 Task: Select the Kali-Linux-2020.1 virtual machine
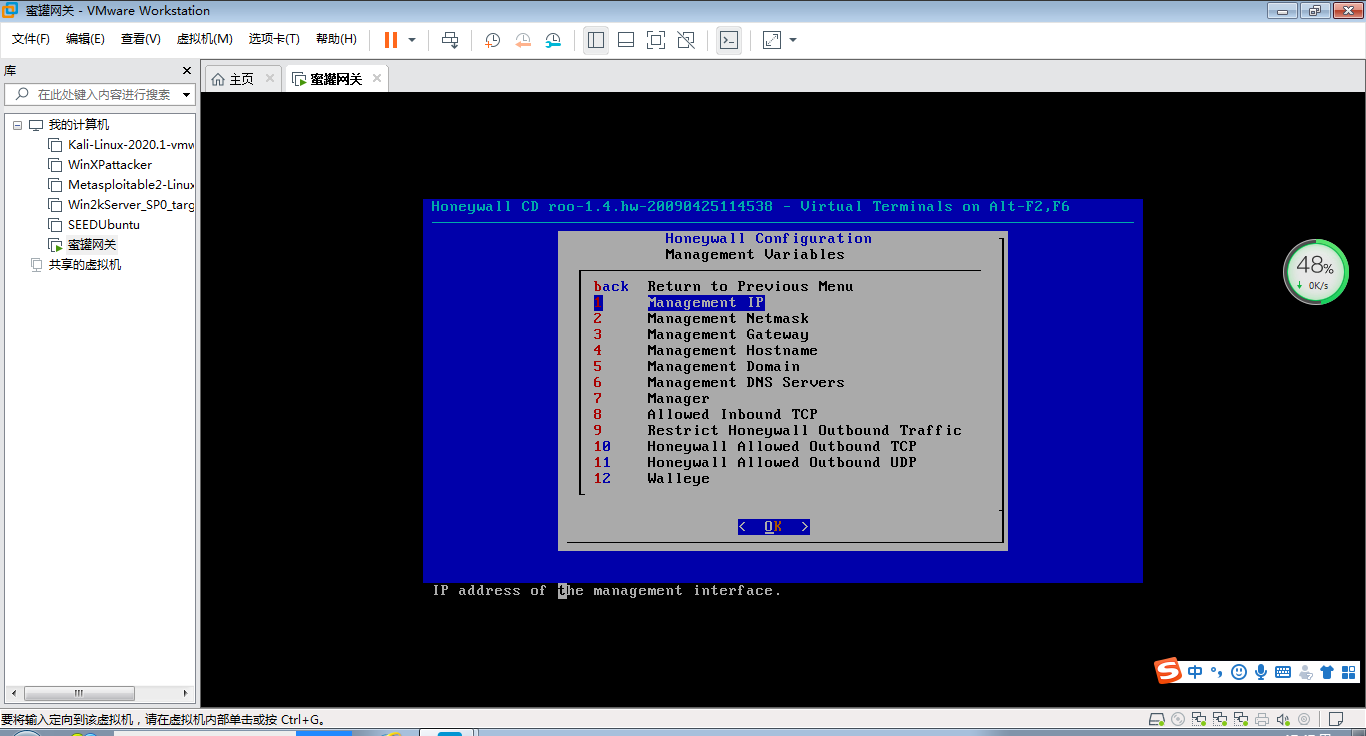[131, 145]
